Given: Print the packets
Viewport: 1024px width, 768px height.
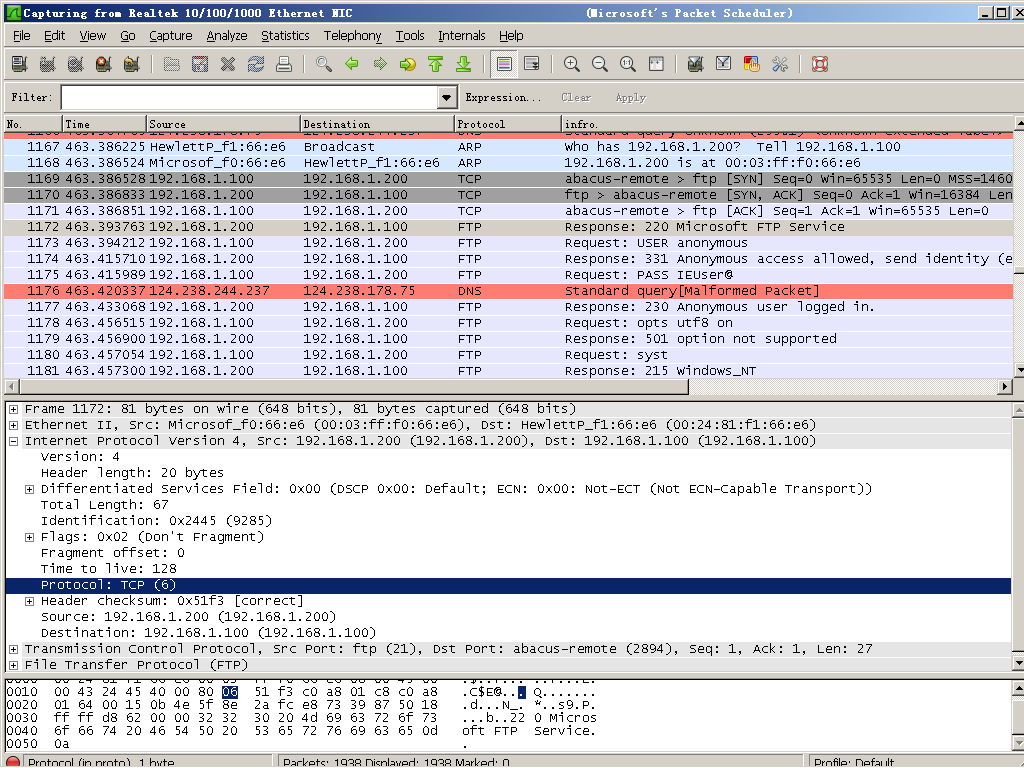Looking at the screenshot, I should coord(283,64).
